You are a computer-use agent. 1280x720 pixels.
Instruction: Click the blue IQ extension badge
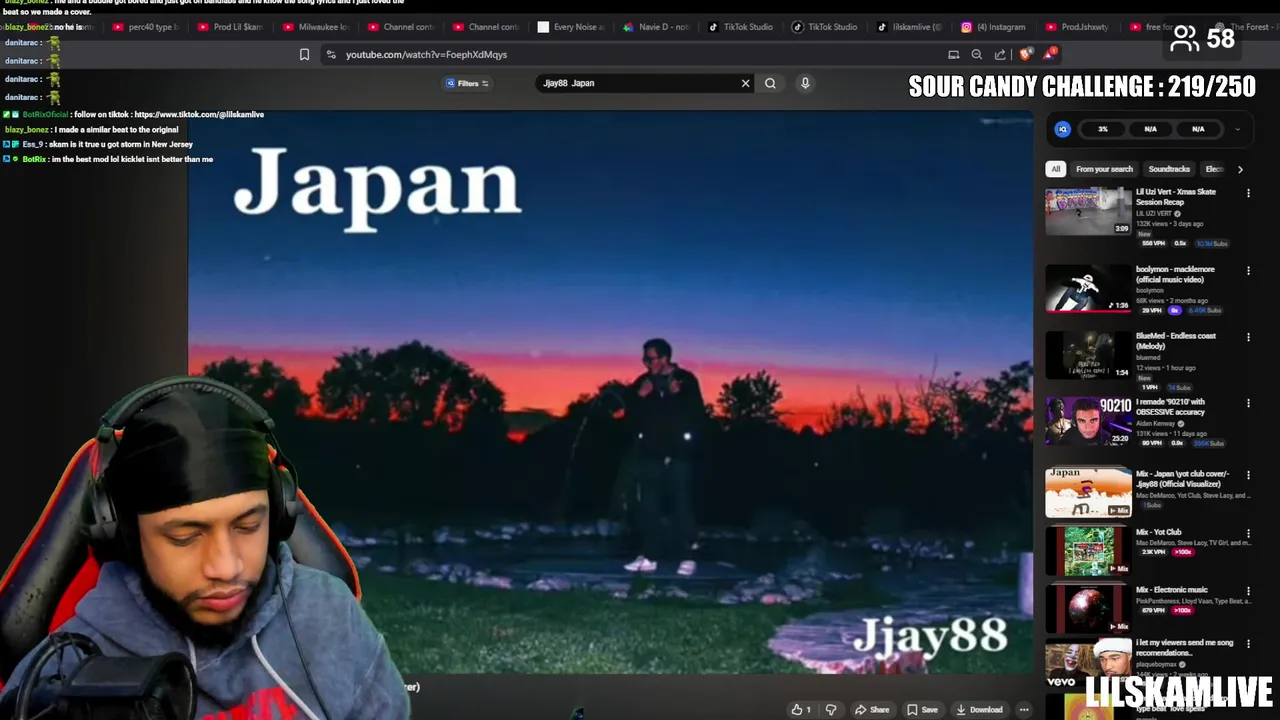coord(1062,129)
